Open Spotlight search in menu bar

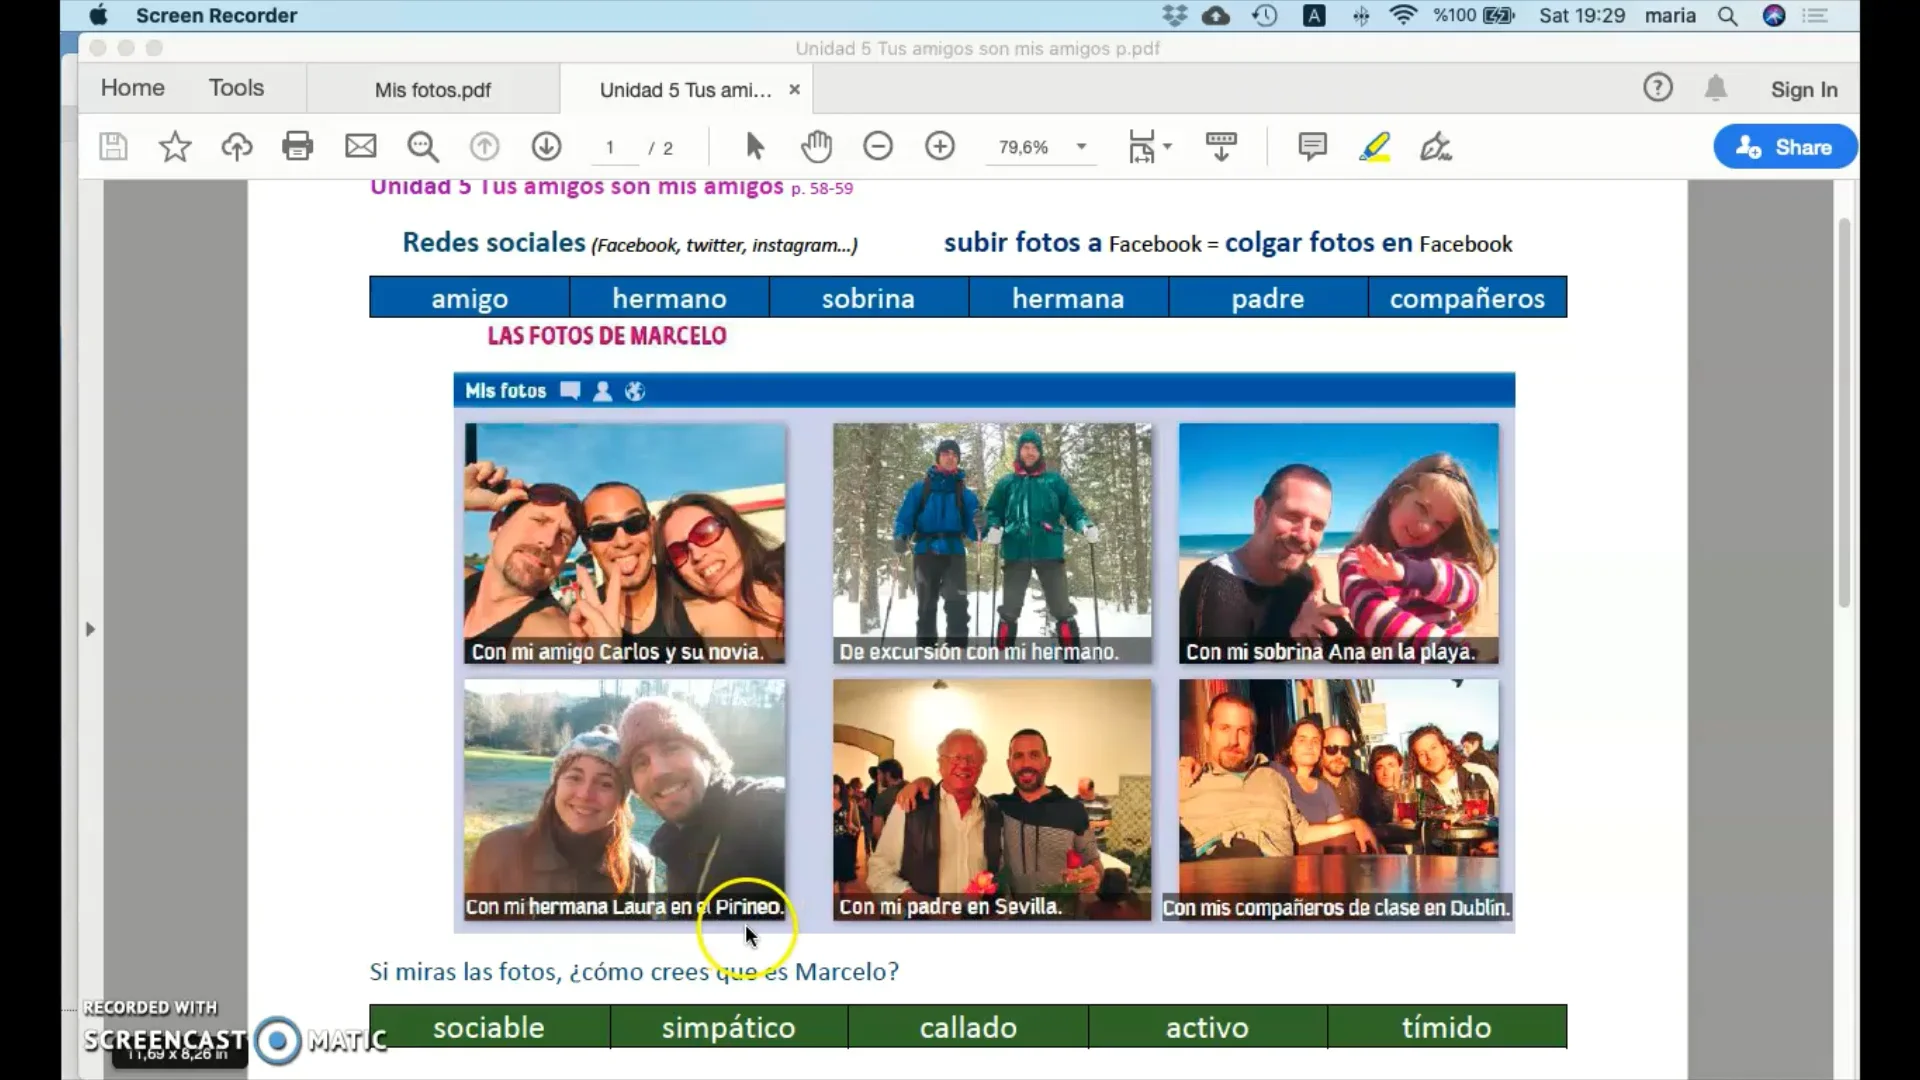1727,15
